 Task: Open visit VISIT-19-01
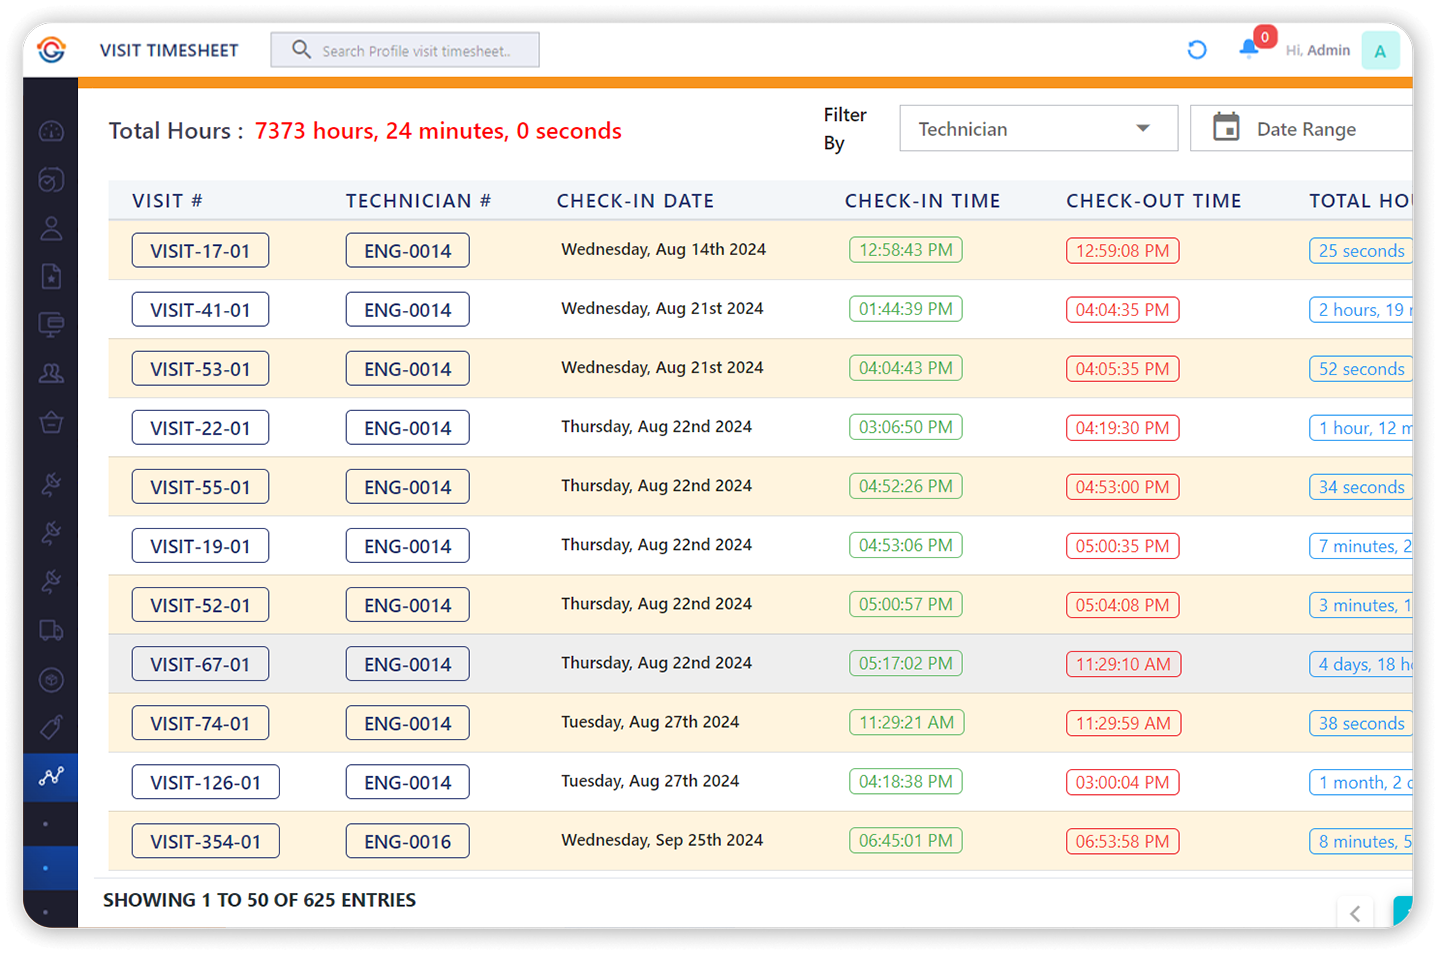click(x=200, y=545)
